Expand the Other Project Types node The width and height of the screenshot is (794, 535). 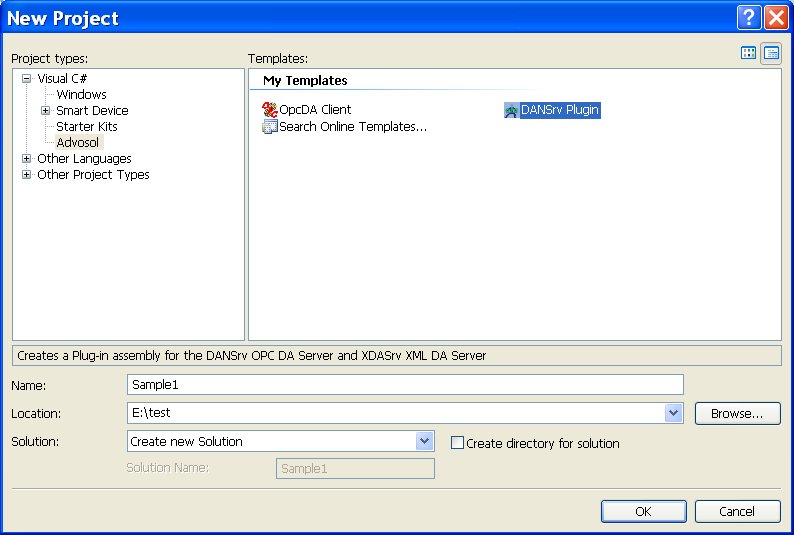click(x=26, y=175)
